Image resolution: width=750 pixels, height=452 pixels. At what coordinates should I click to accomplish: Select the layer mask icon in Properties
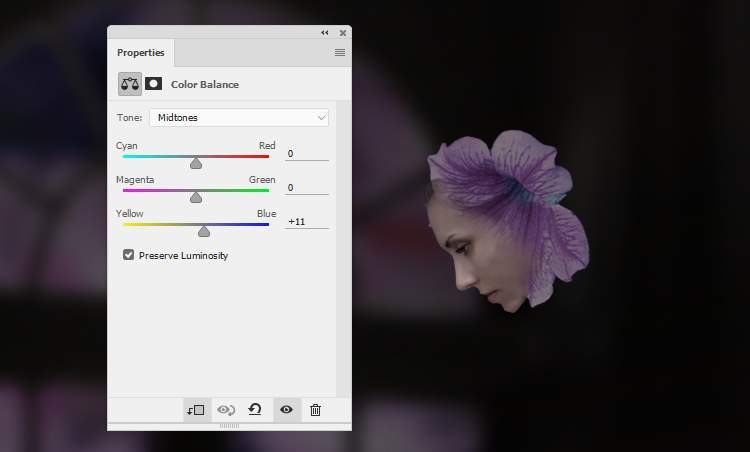154,84
